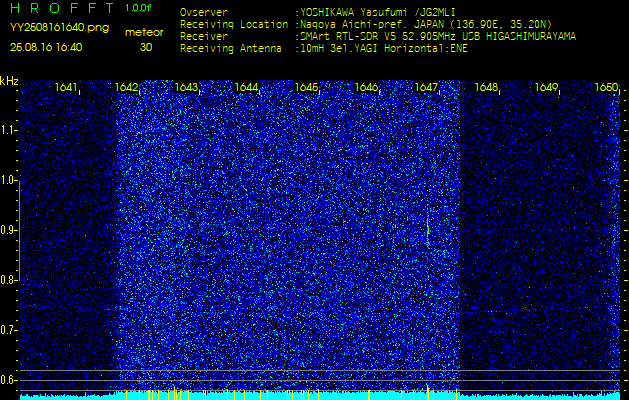
Task: Click the 1644 time marker
Action: click(x=246, y=87)
